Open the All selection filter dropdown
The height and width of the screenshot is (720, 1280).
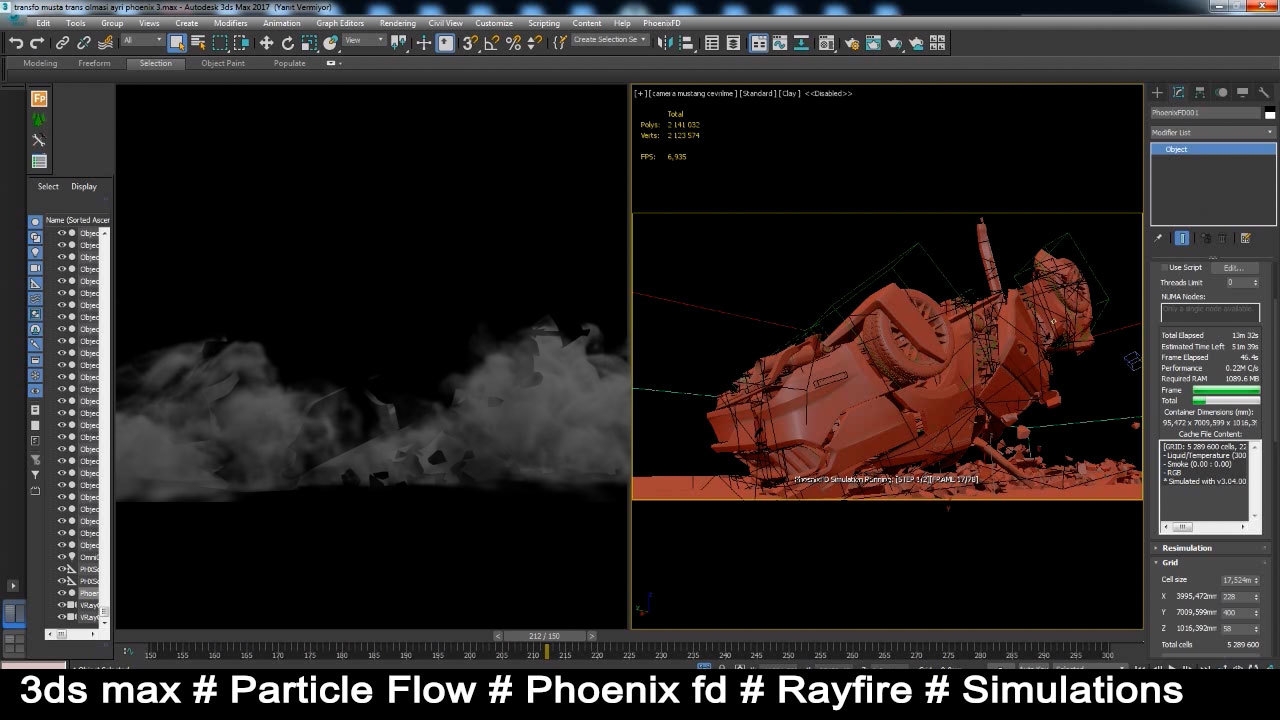(143, 40)
